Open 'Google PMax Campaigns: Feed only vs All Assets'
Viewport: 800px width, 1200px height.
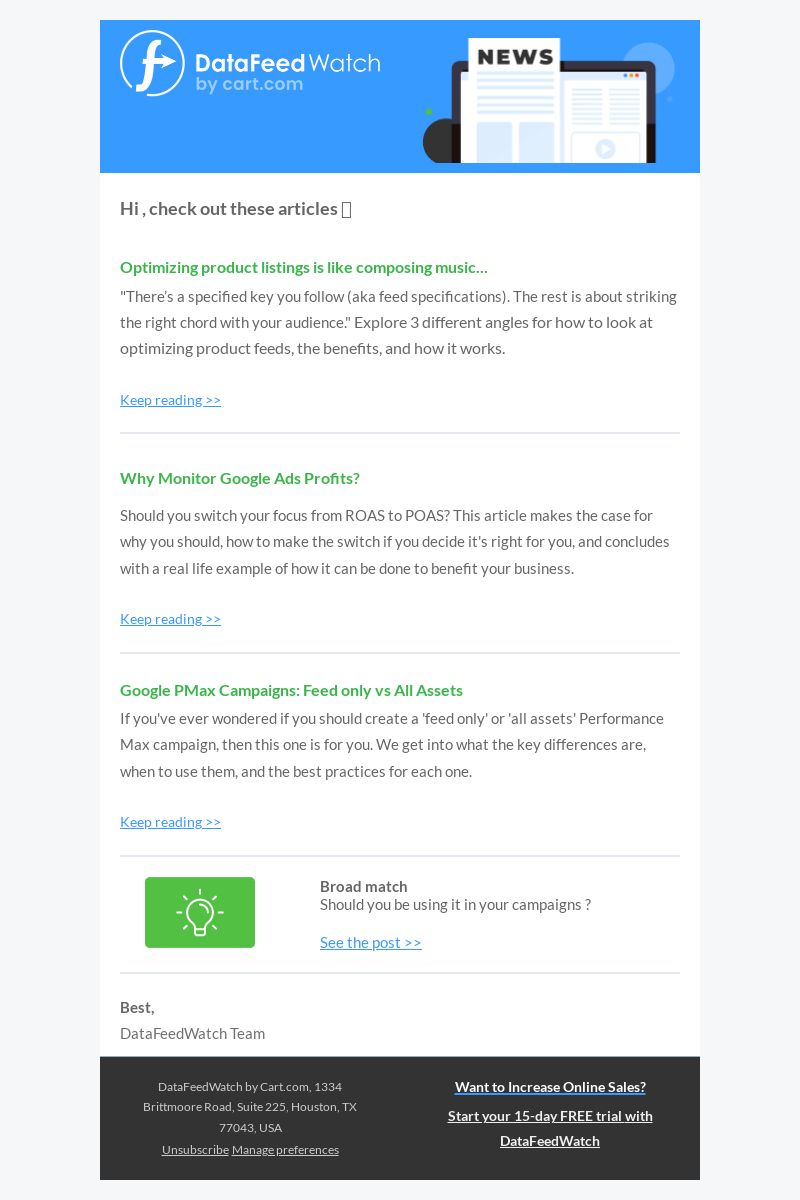[x=291, y=690]
